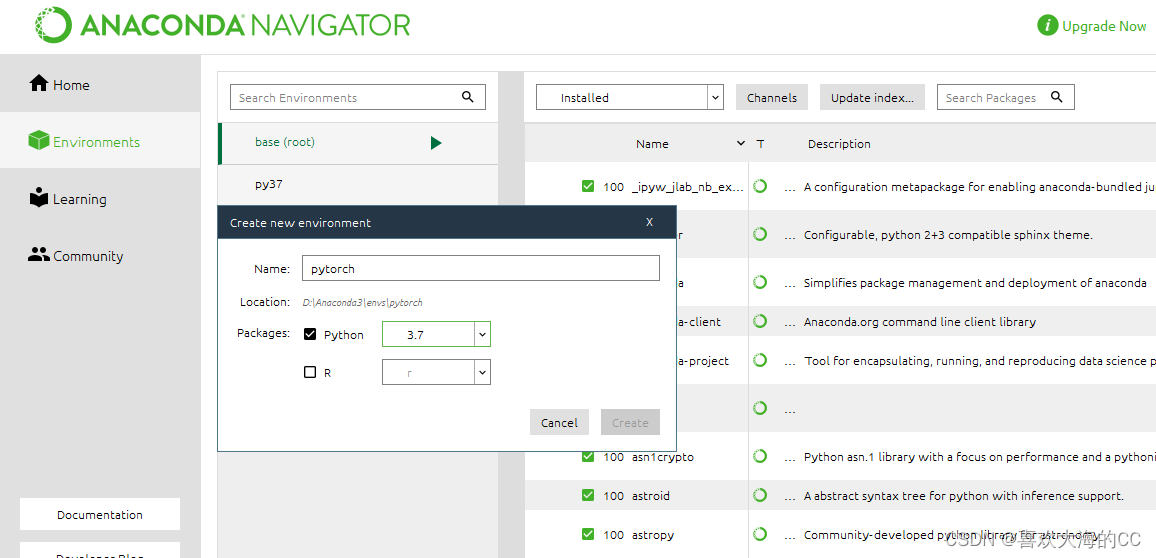Select the base (root) environment

point(358,142)
